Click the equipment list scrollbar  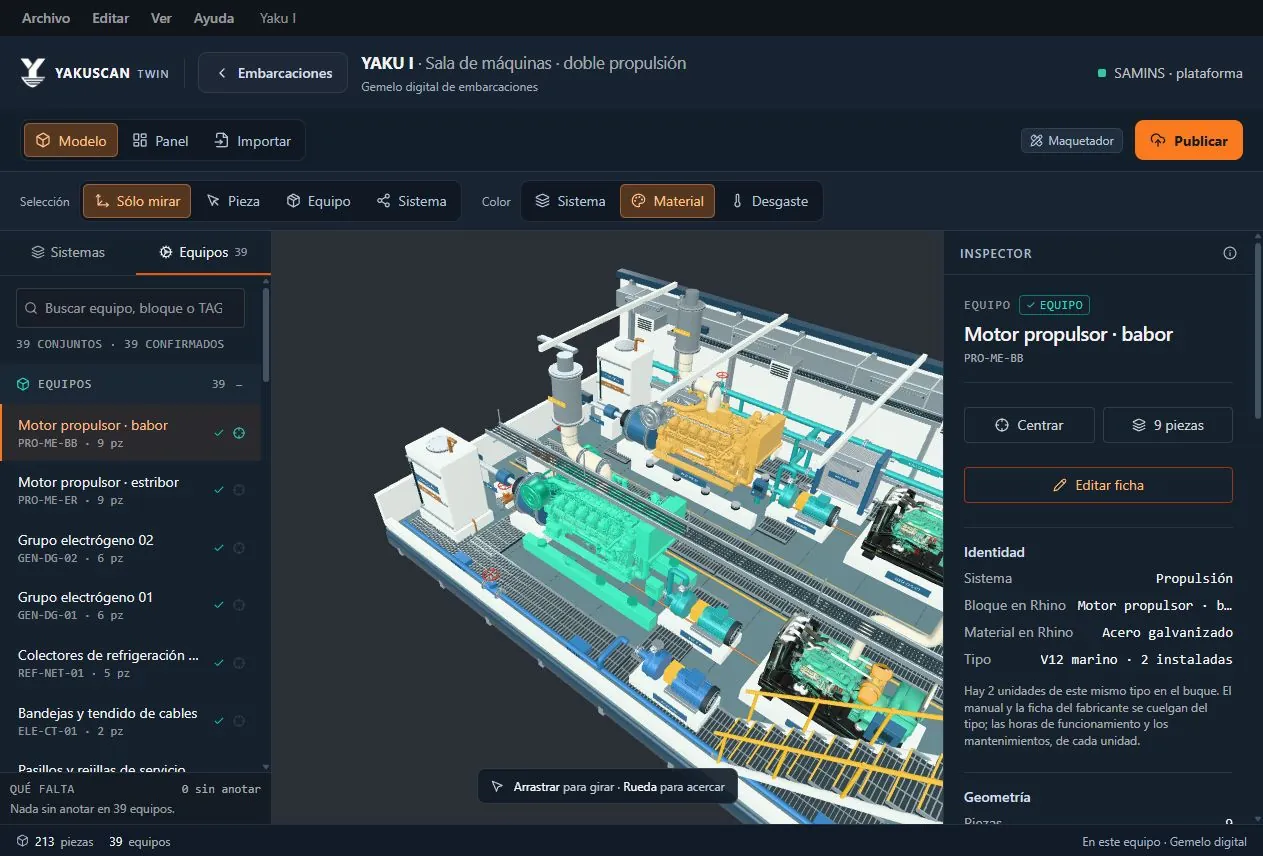pyautogui.click(x=266, y=335)
